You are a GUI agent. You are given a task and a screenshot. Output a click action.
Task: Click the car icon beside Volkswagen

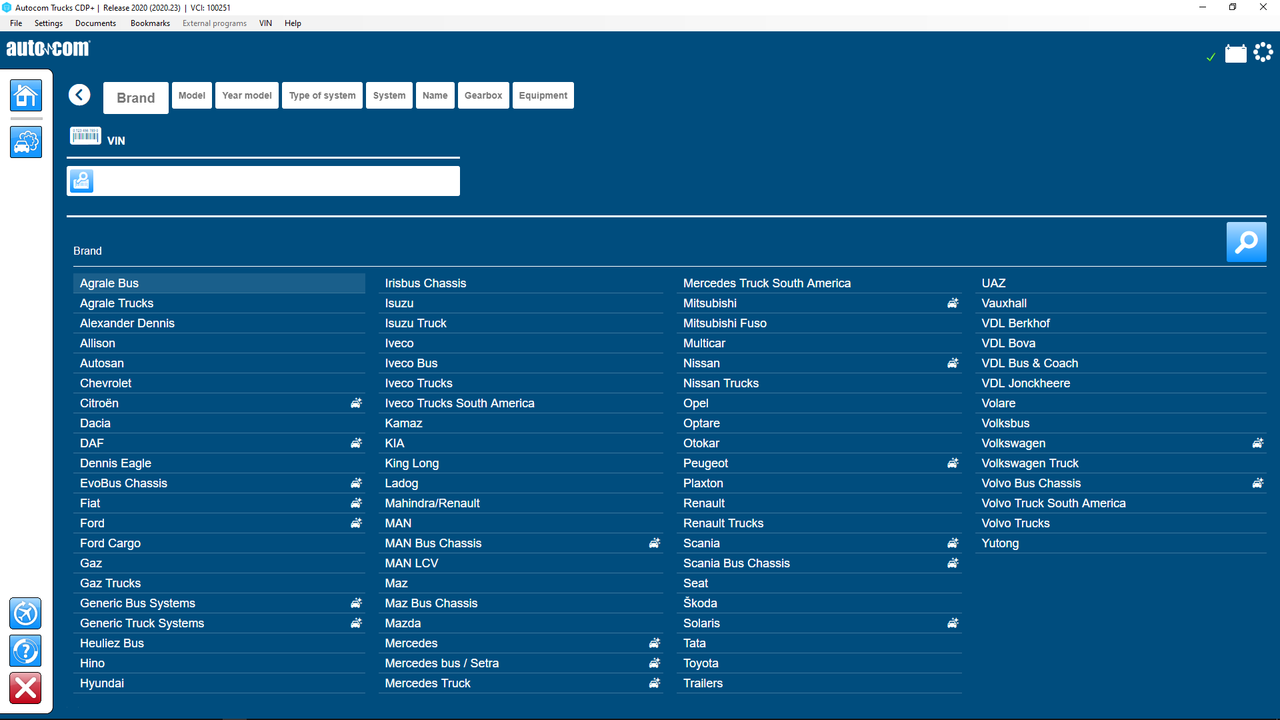pos(1258,443)
